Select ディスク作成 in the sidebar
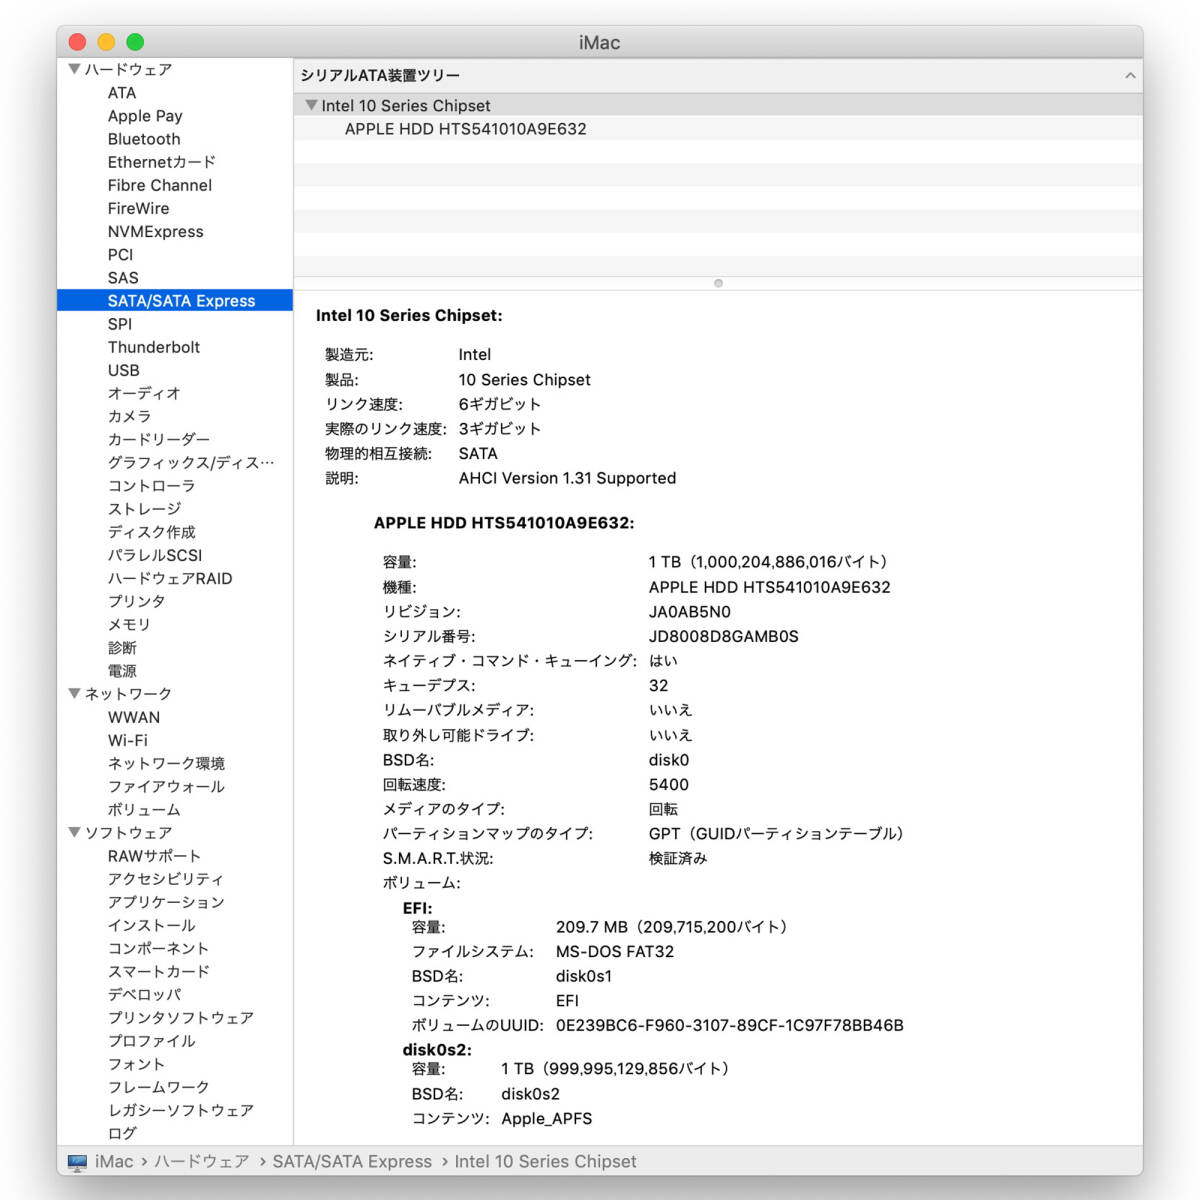Screen dimensions: 1200x1200 tap(152, 532)
